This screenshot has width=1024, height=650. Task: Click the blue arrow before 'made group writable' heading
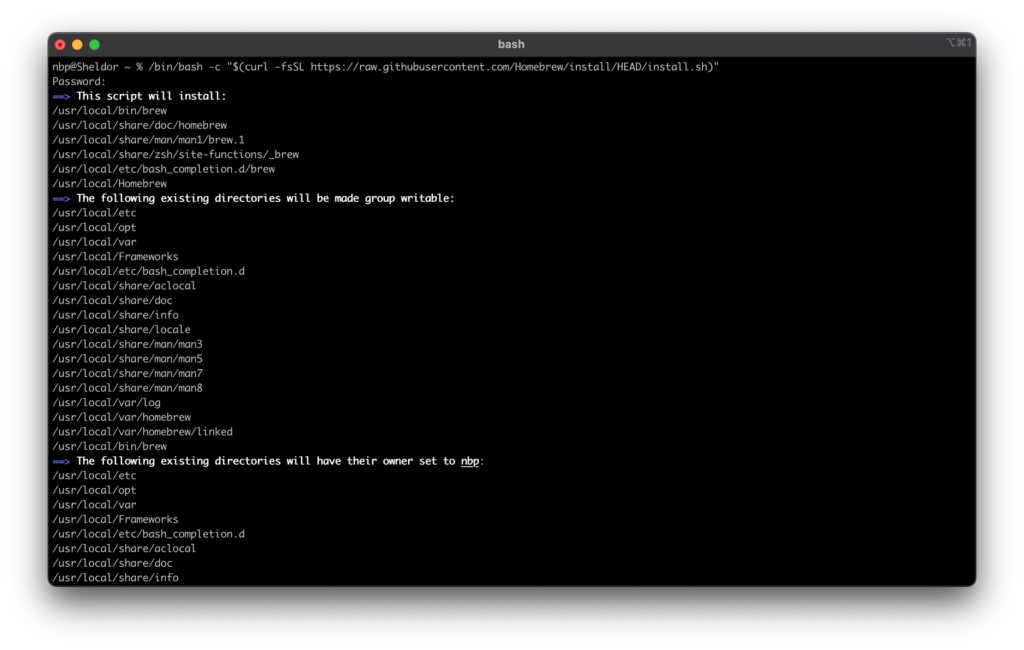(x=61, y=199)
